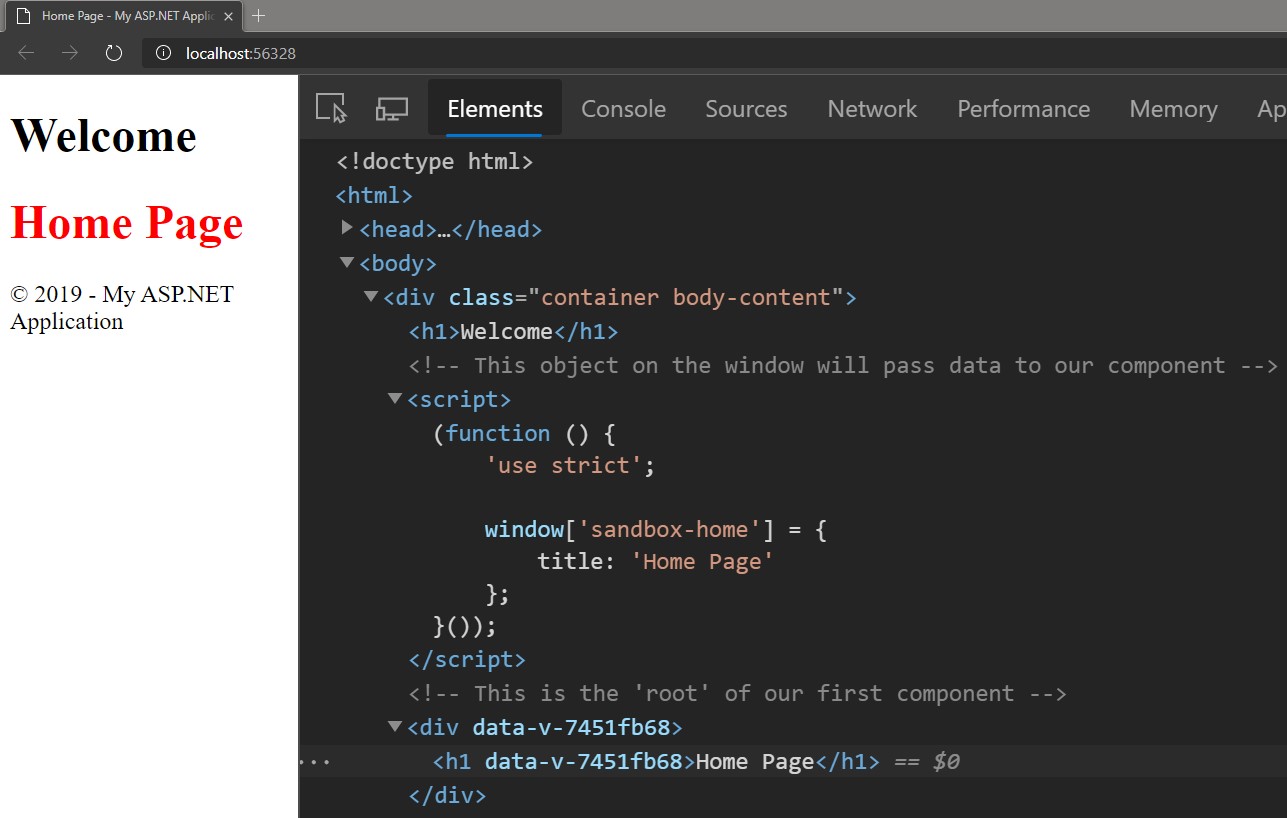
Task: Select the 'pass data to our component' comment
Action: pos(843,365)
